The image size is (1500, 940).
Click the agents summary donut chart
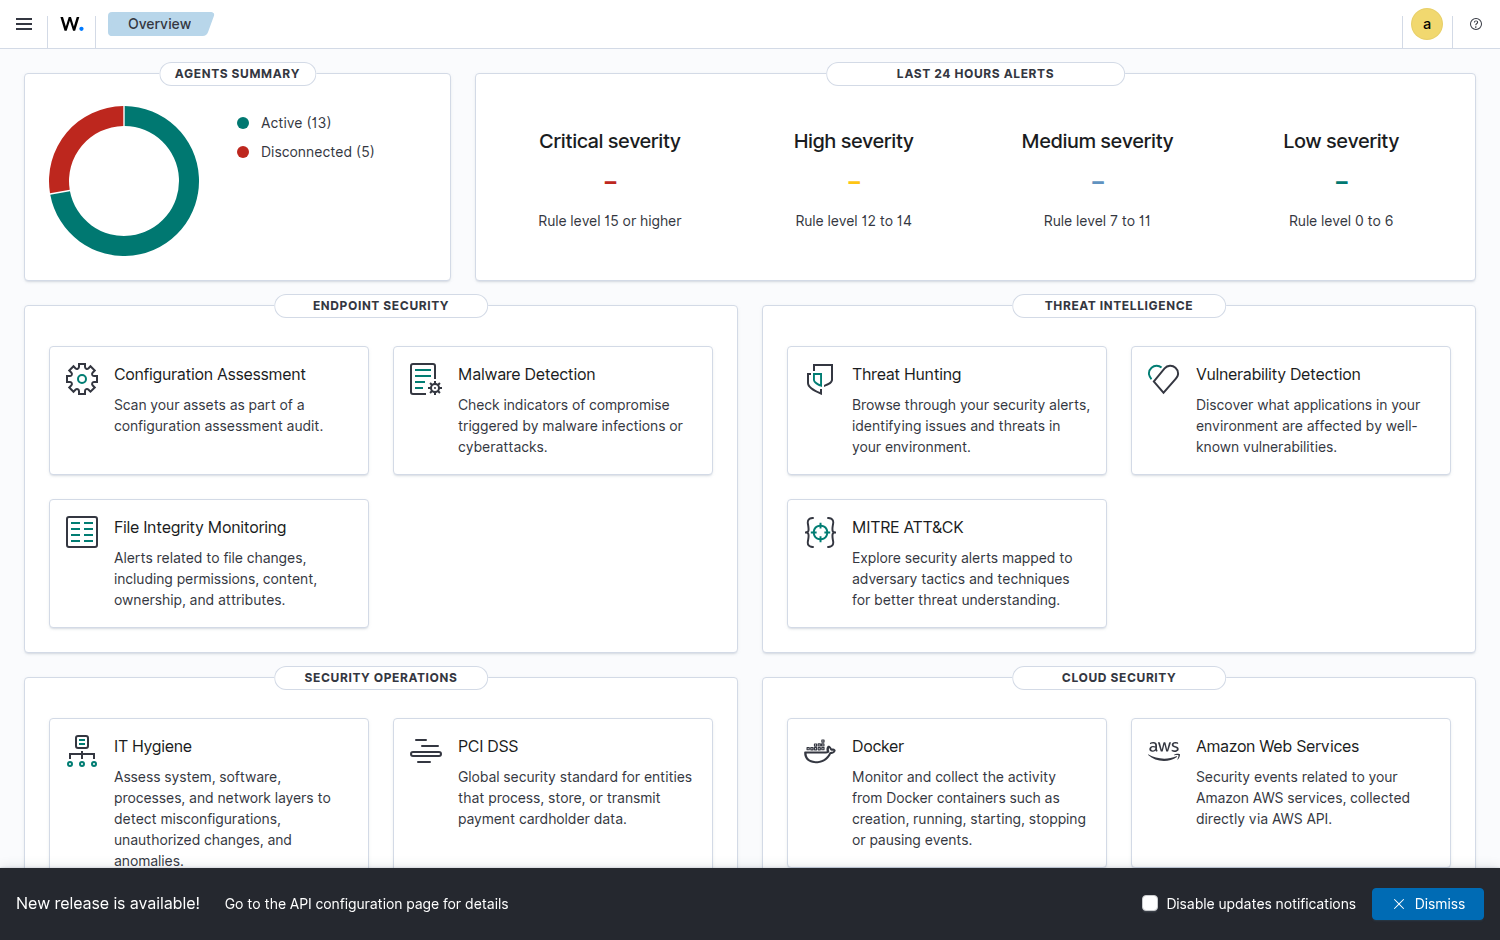tap(124, 181)
